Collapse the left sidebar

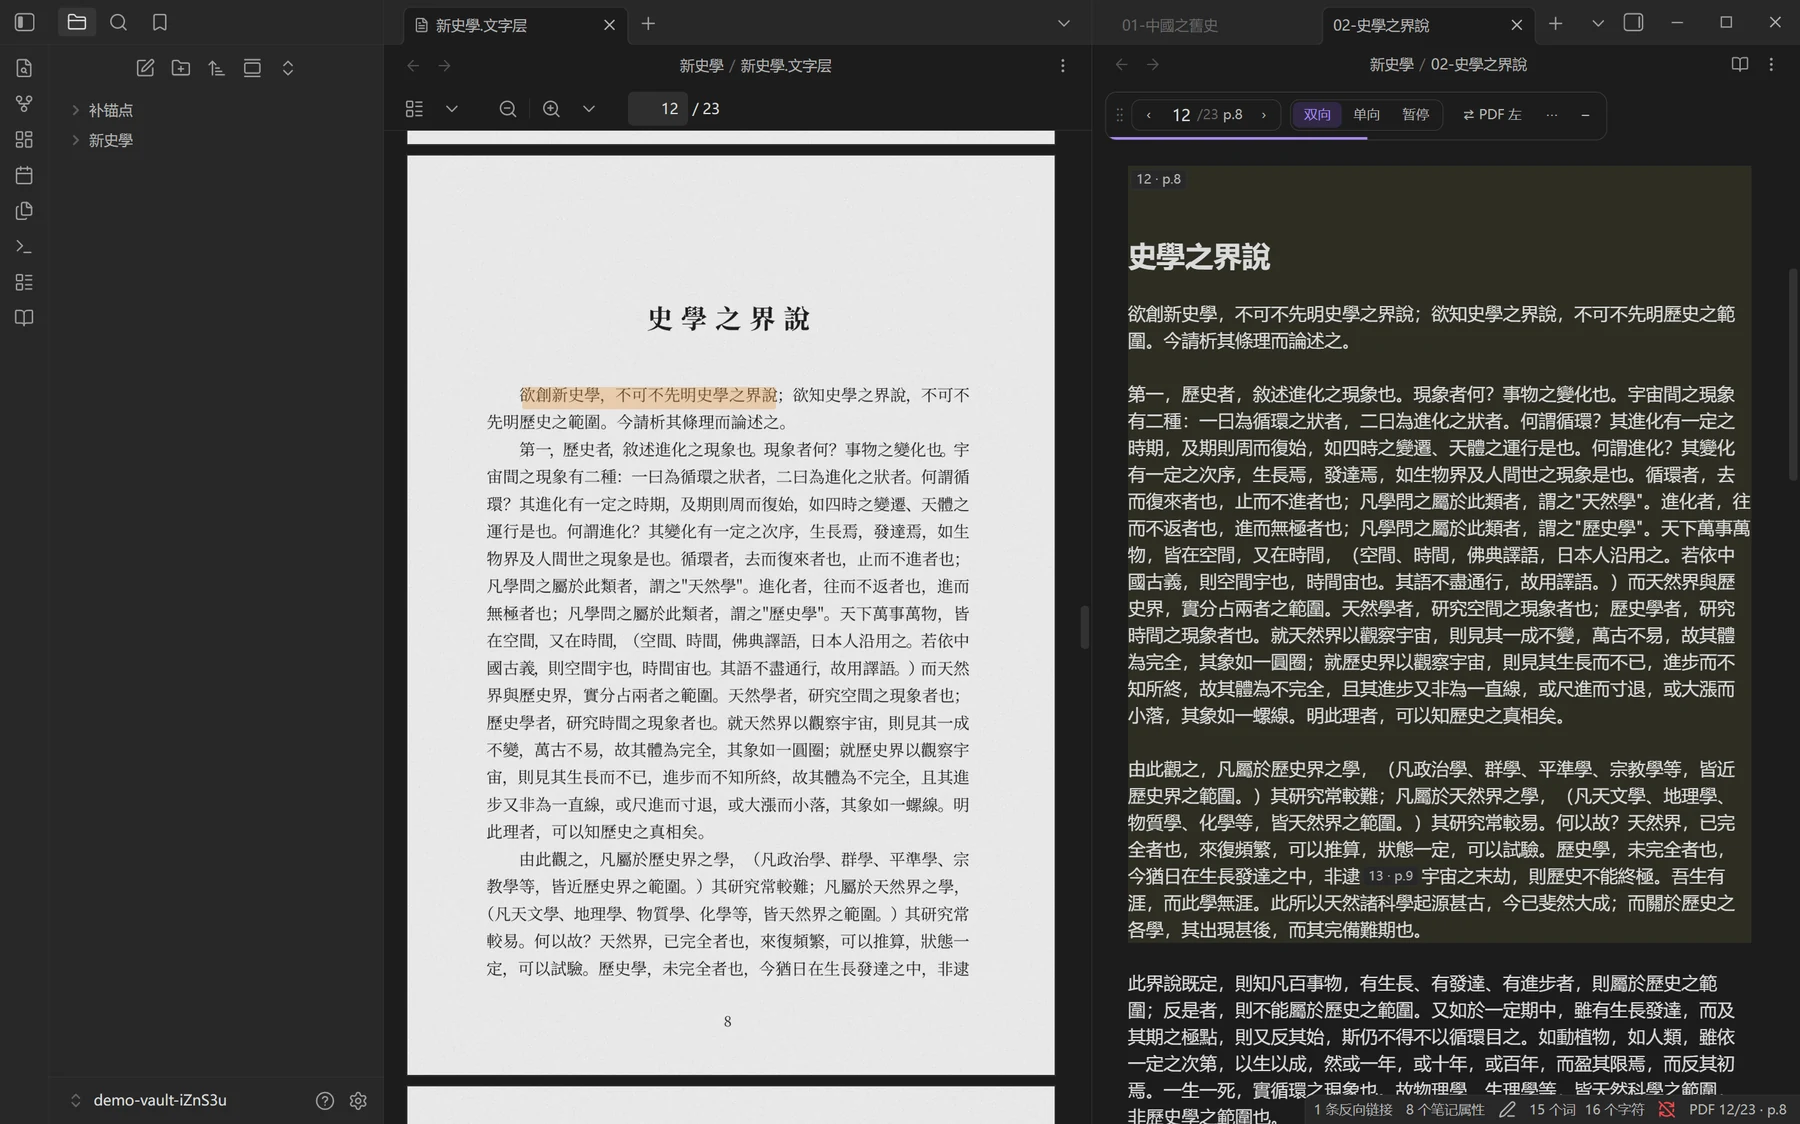[x=25, y=22]
